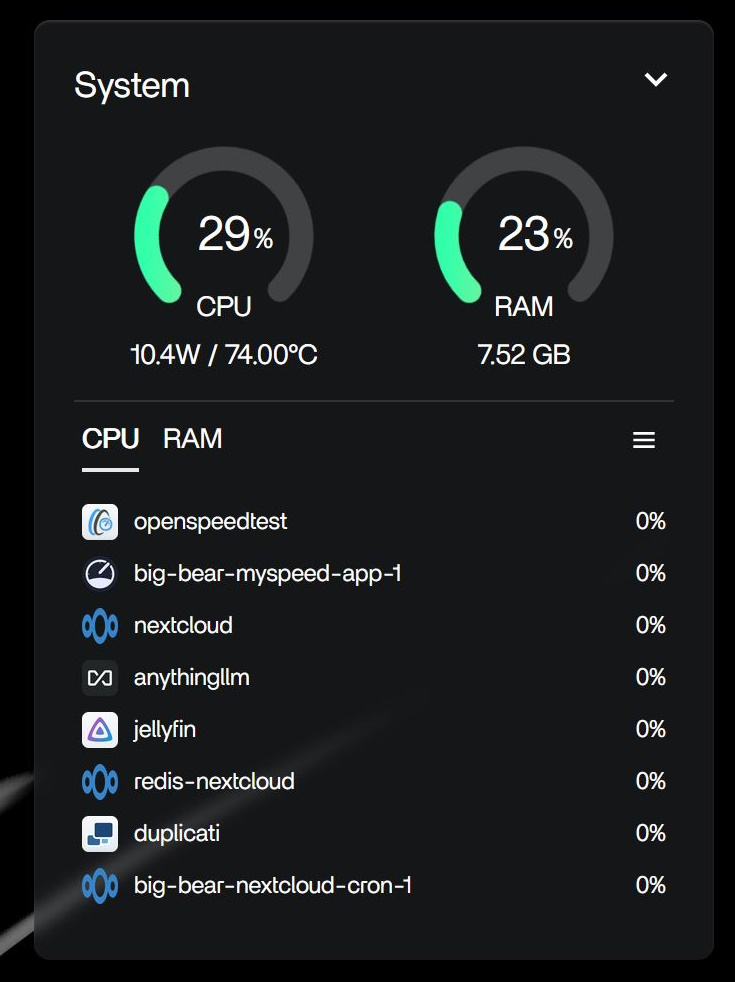735x982 pixels.
Task: Click the 10.4W / 74.00°C CPU reading
Action: point(224,355)
